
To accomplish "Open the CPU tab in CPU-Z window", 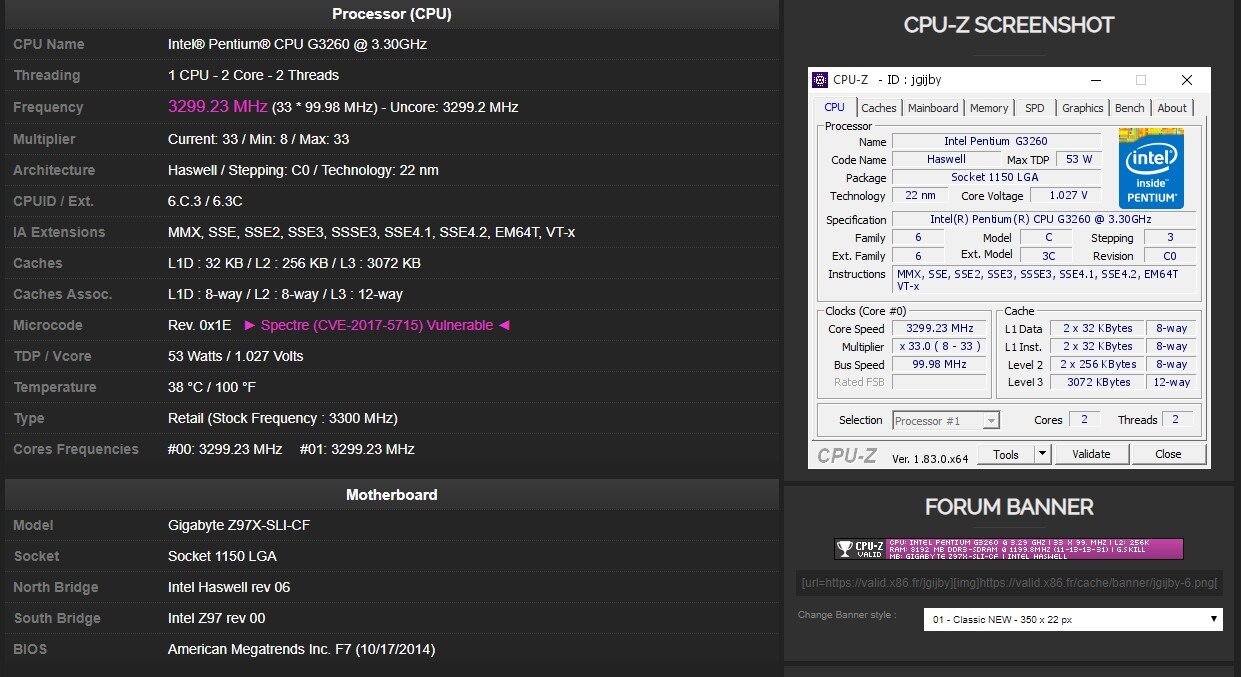I will coord(834,108).
